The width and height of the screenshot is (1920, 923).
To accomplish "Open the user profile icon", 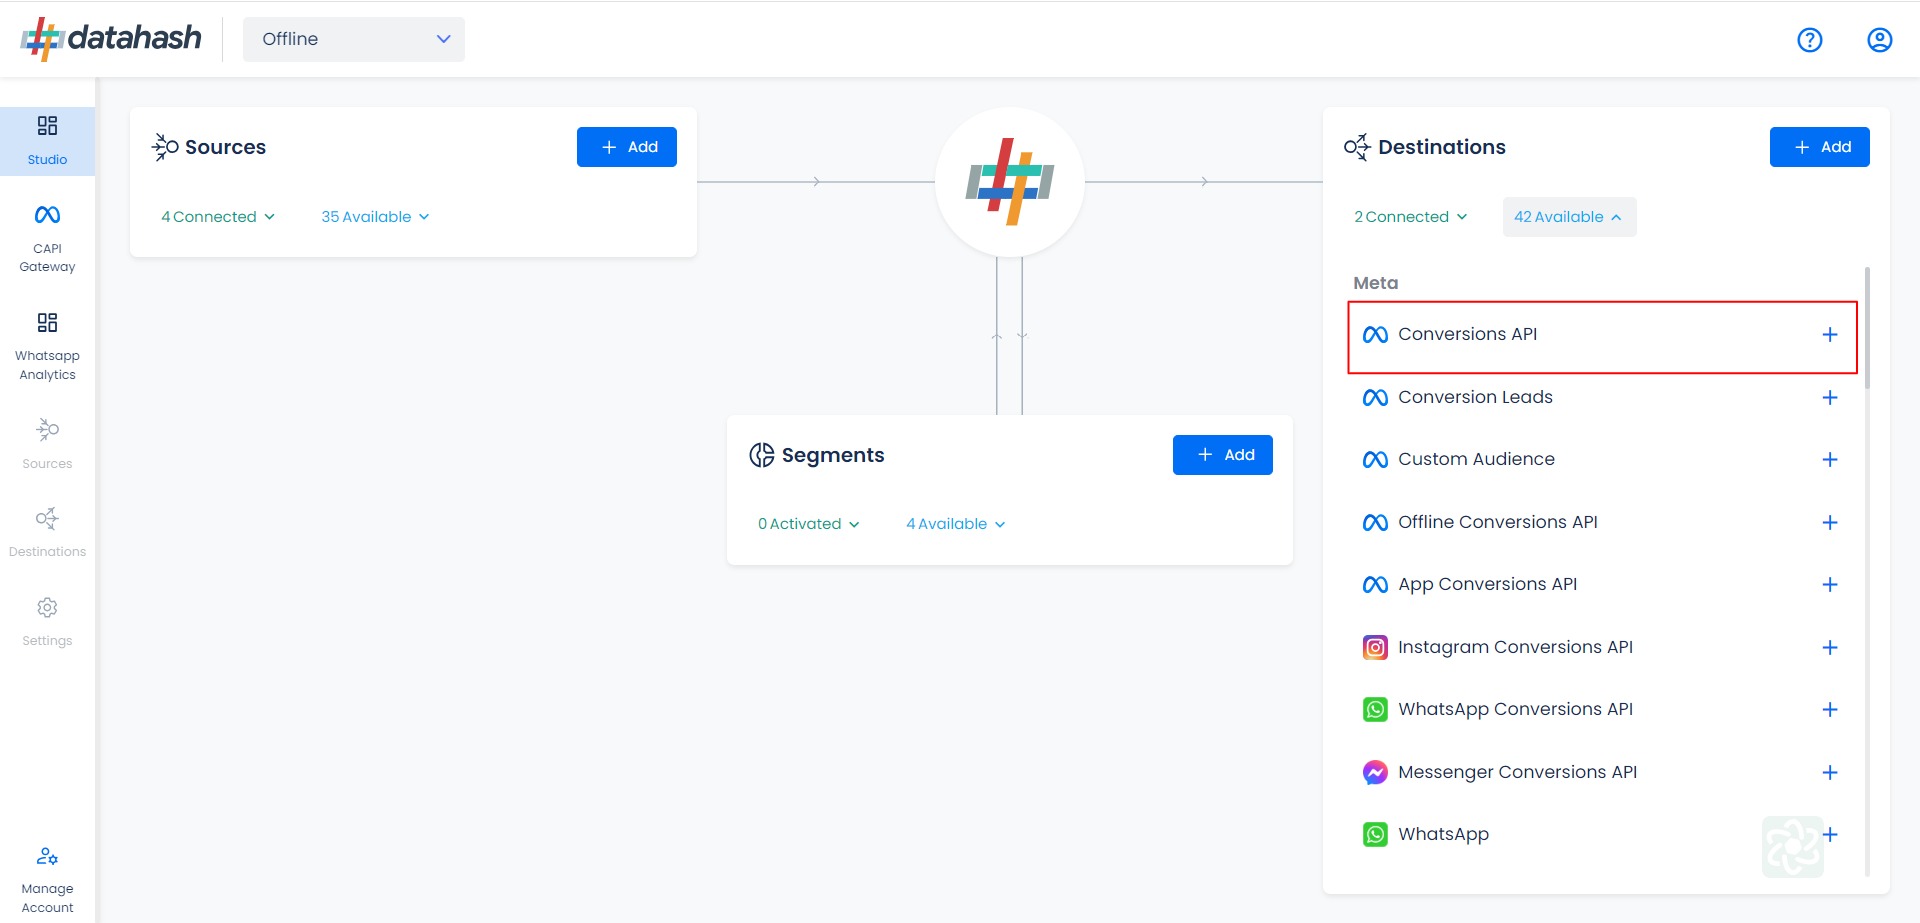I will 1879,40.
